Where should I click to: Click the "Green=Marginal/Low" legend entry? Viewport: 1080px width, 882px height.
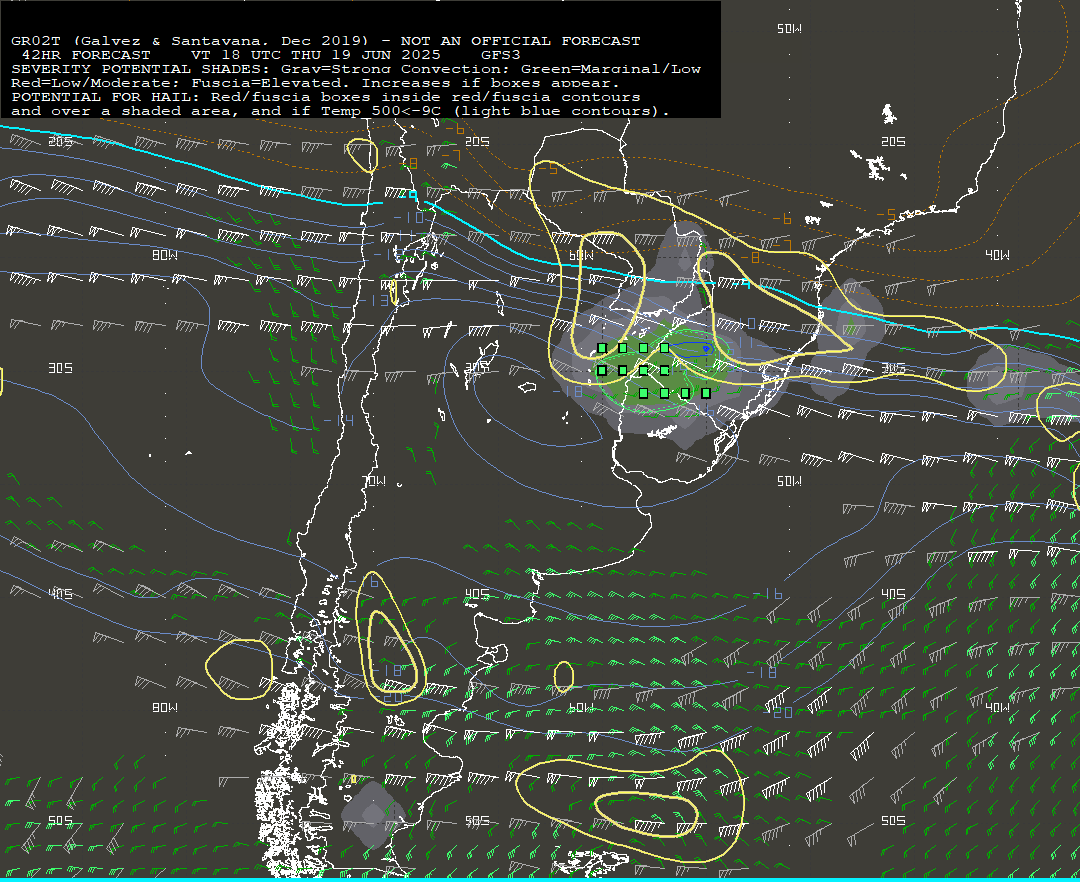tap(610, 69)
